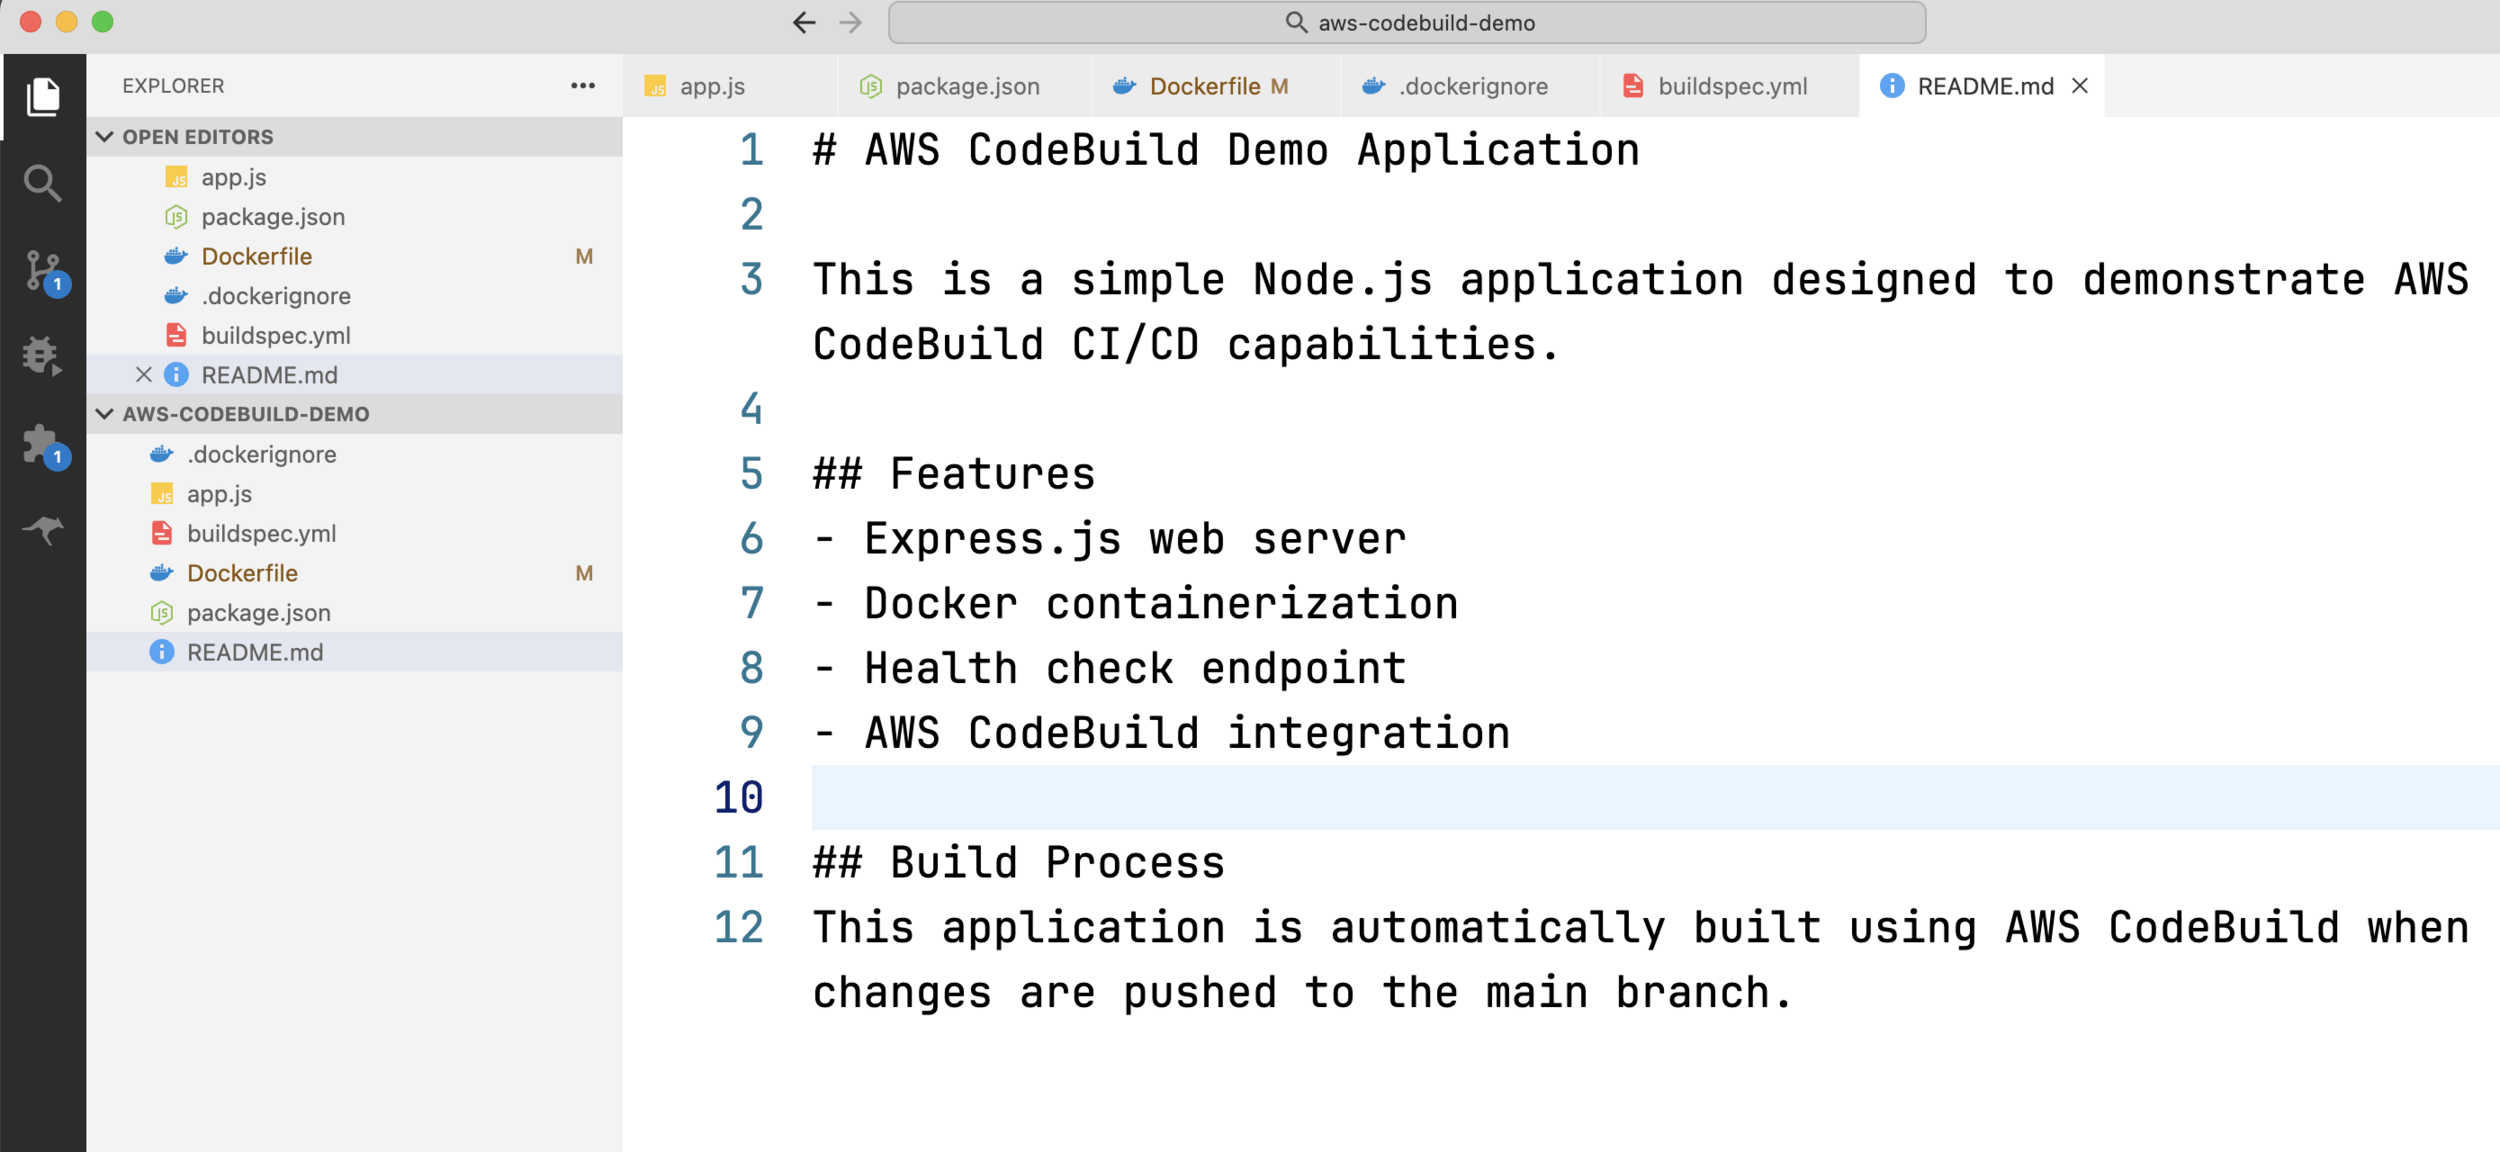The image size is (2500, 1152).
Task: Go back with the left arrow
Action: coord(804,22)
